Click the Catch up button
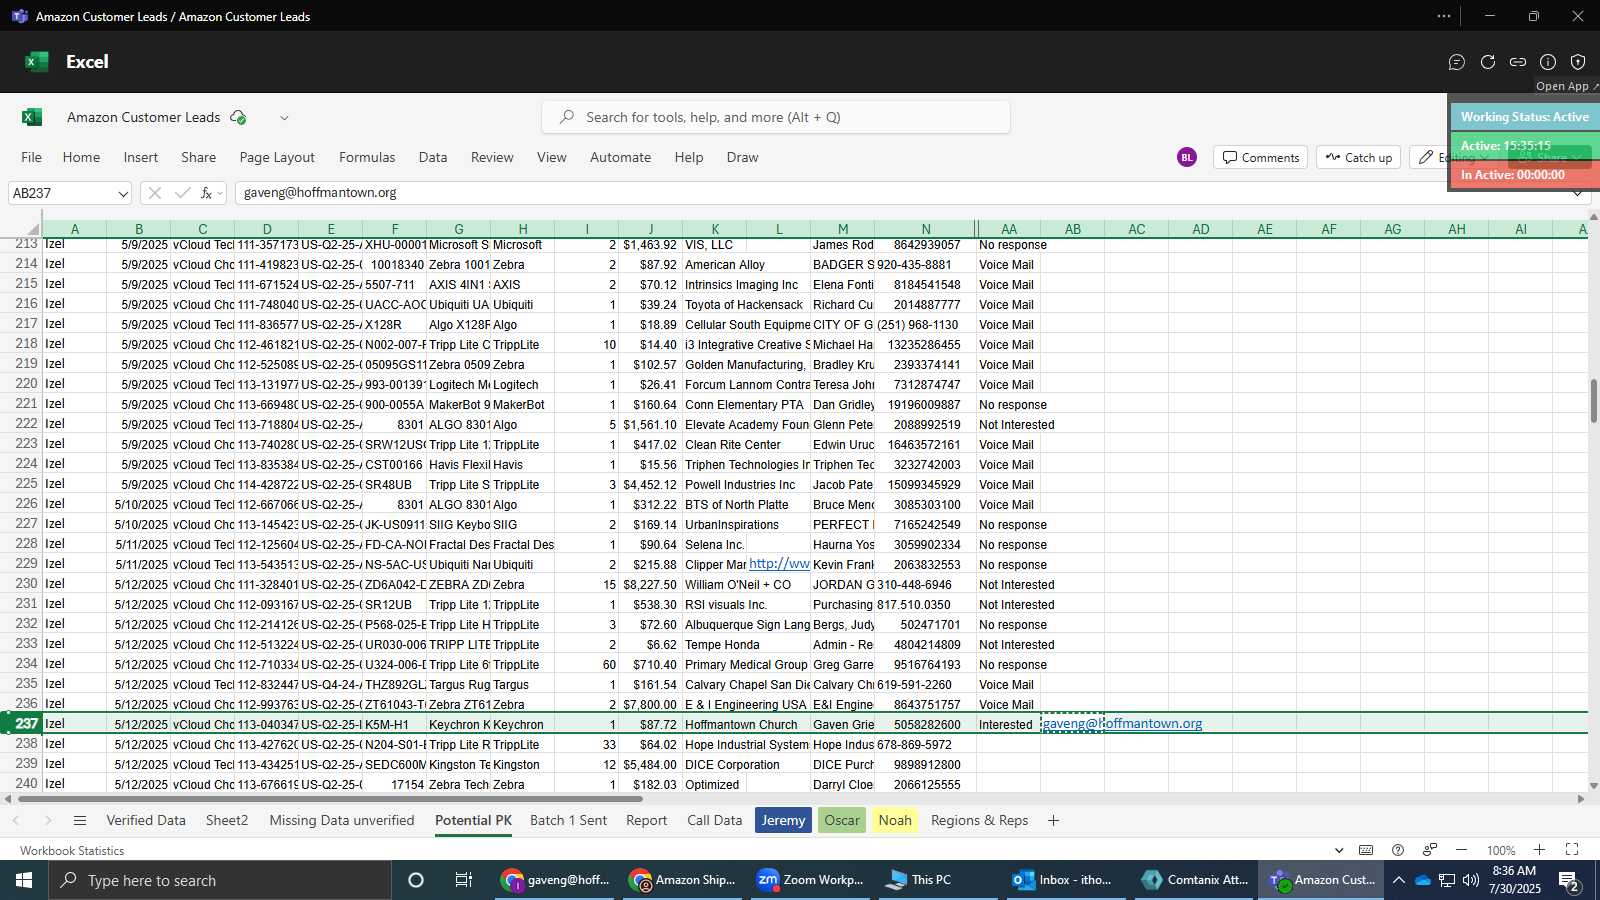 point(1358,157)
